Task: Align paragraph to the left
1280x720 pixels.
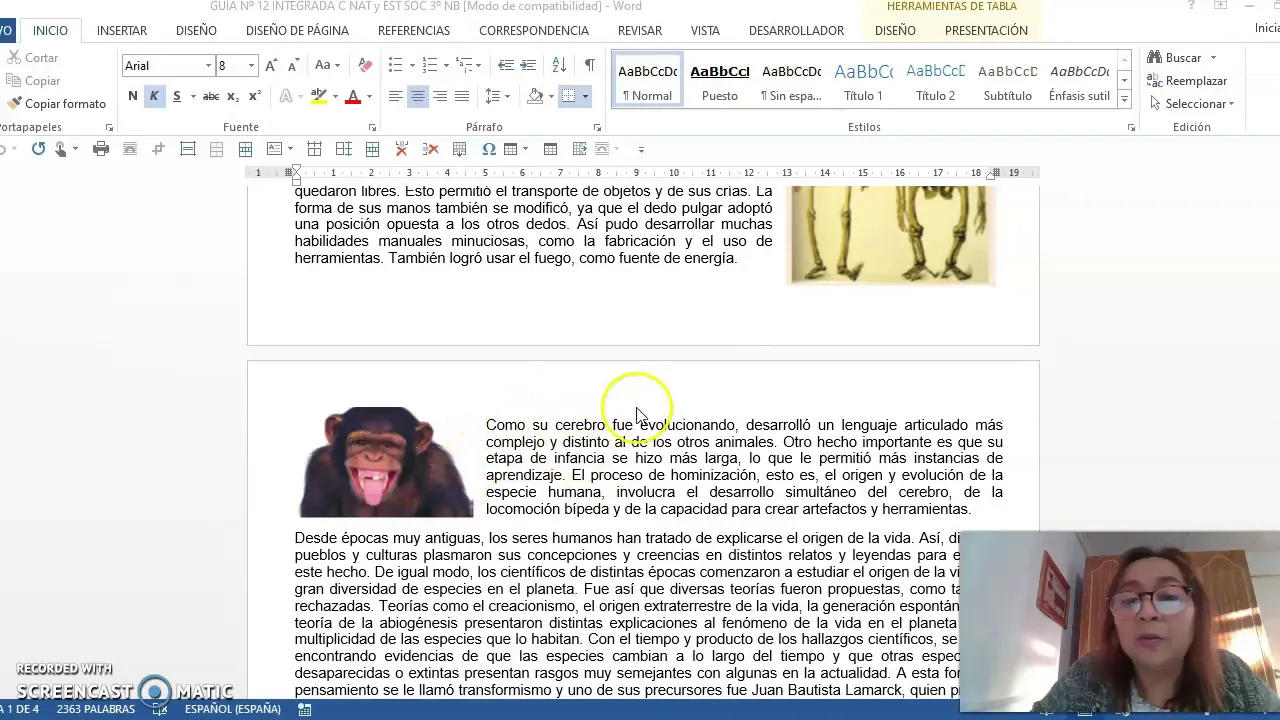Action: pyautogui.click(x=396, y=96)
